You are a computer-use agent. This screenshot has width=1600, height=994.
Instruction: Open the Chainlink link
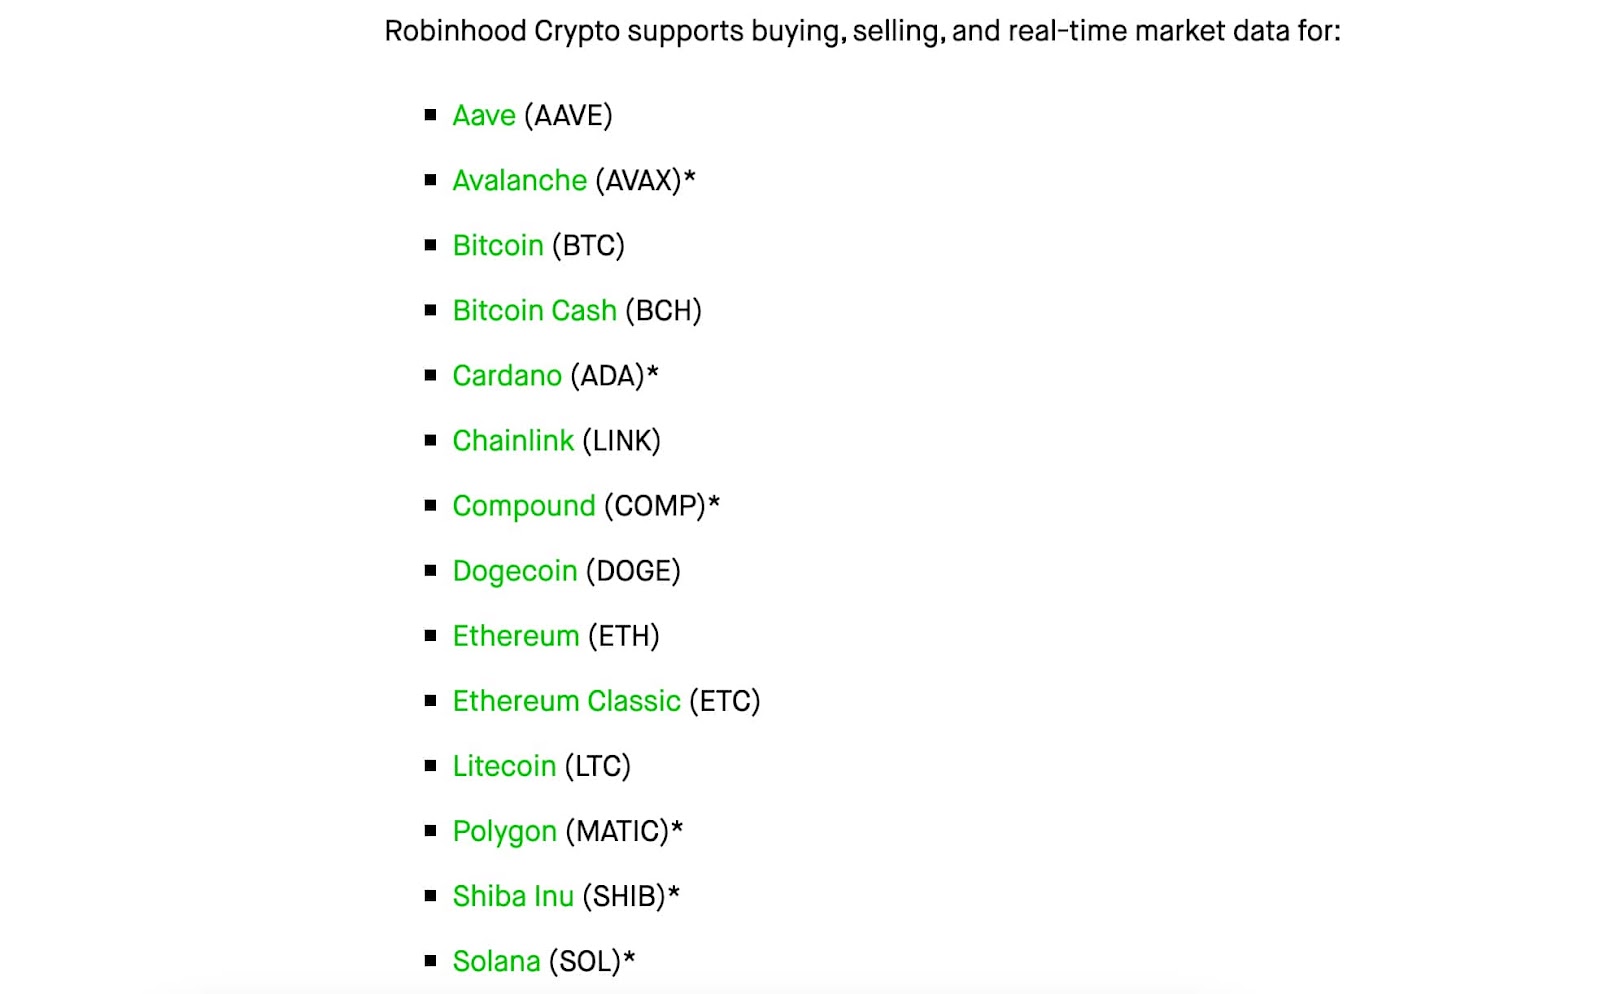pyautogui.click(x=513, y=441)
